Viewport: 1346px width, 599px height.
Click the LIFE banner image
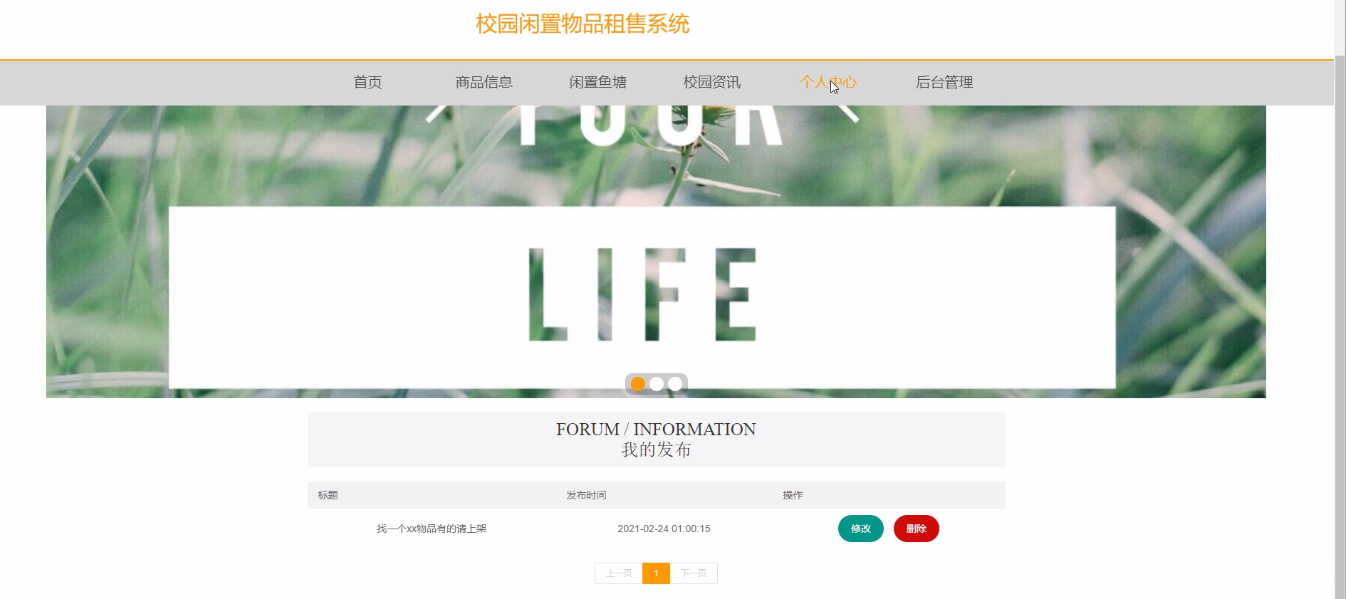(x=641, y=295)
